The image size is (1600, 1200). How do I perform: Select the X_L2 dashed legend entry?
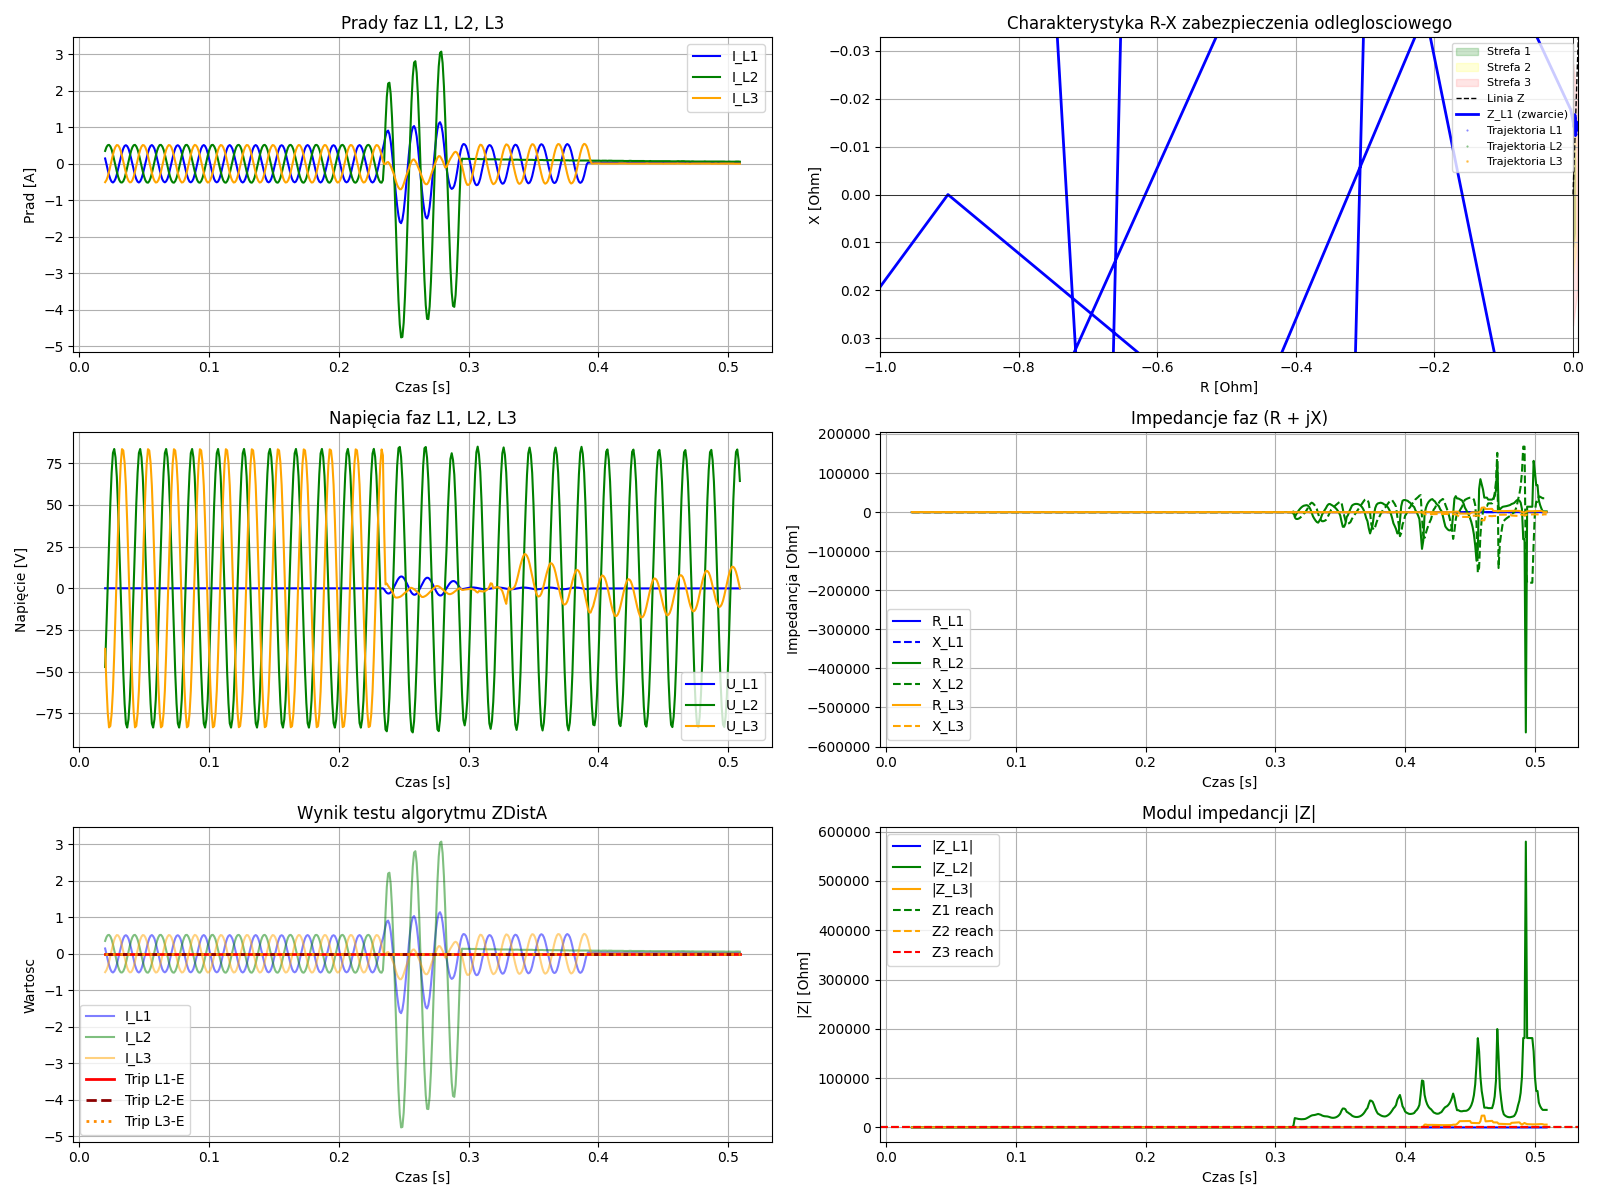click(x=947, y=684)
